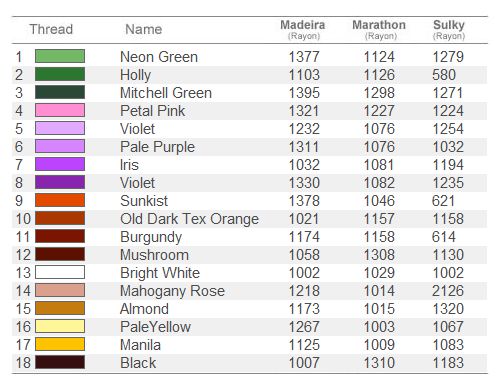Select the PaleYellow row name
This screenshot has height=384, width=500.
pyautogui.click(x=155, y=327)
